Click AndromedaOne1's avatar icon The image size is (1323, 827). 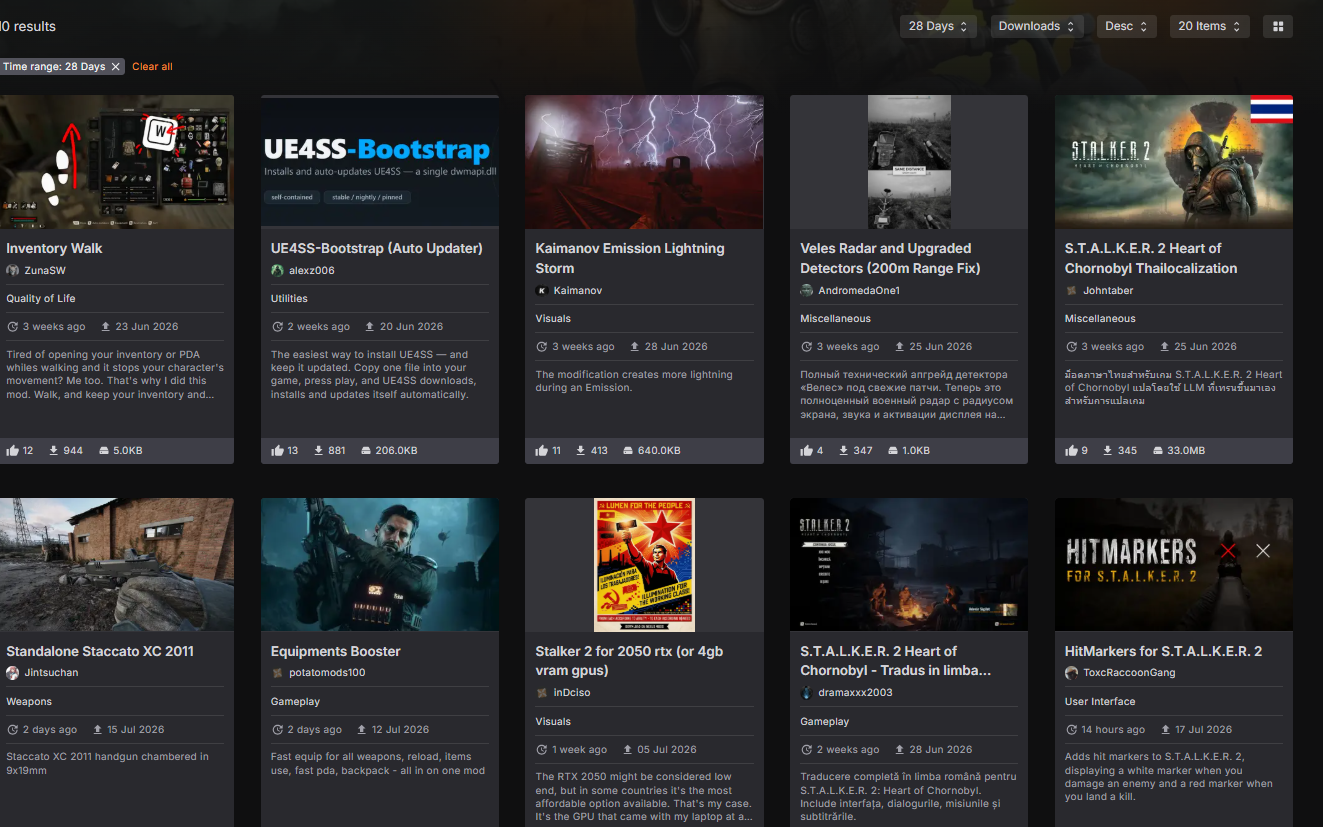(807, 291)
